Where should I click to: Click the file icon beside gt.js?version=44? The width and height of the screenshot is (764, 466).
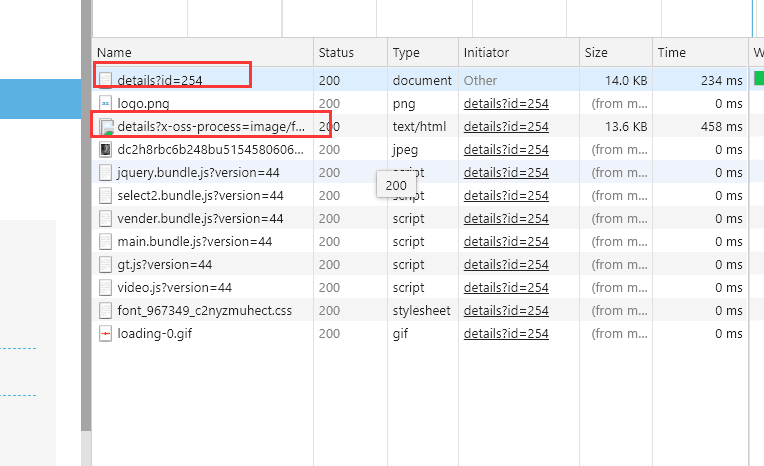(105, 264)
